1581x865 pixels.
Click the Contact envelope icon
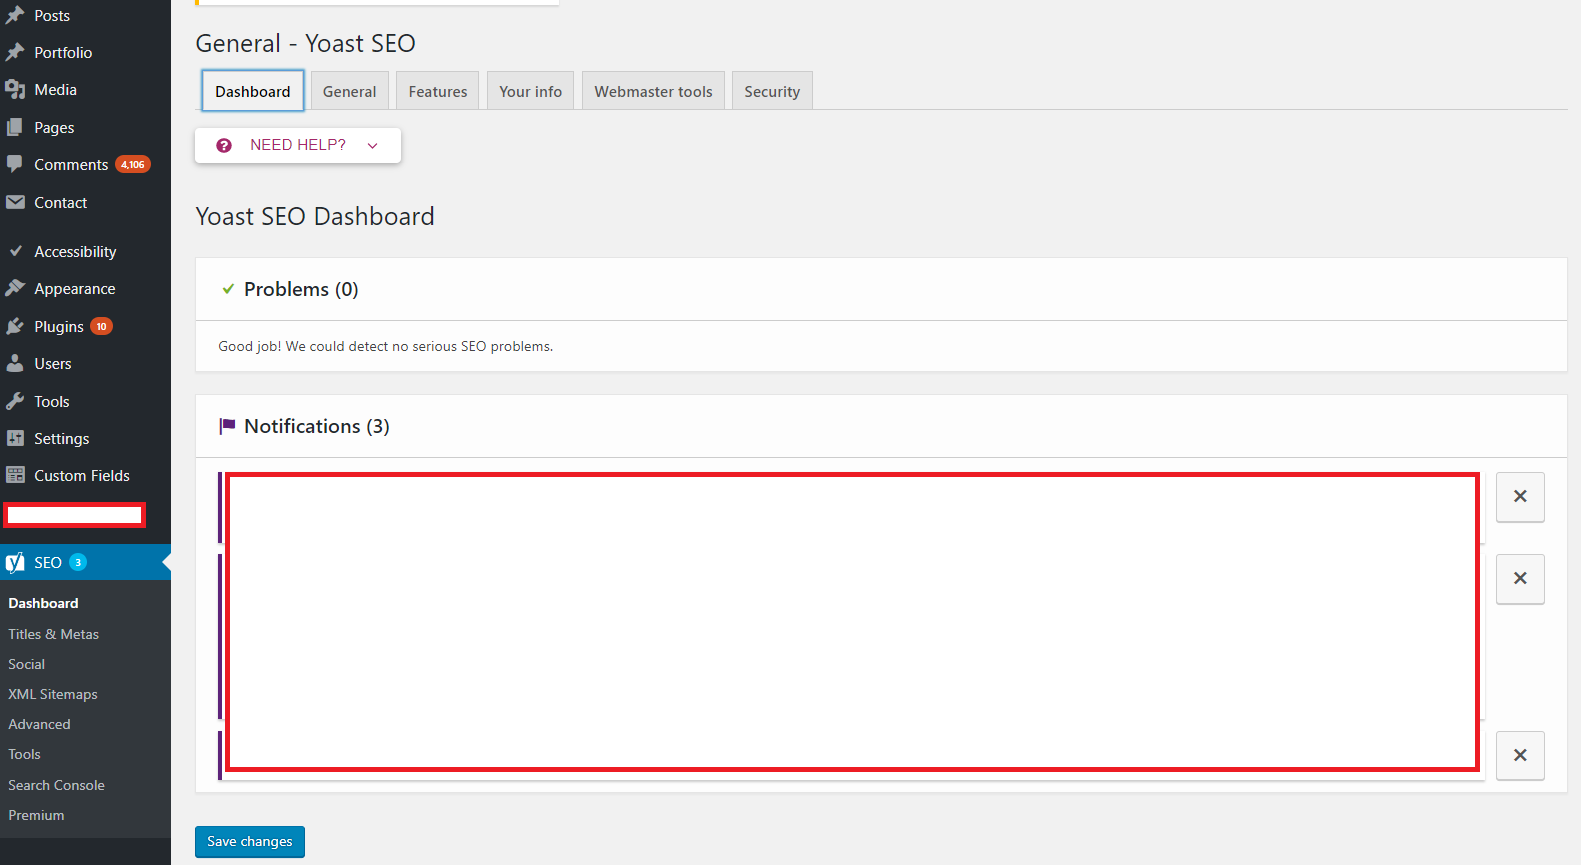pos(15,202)
